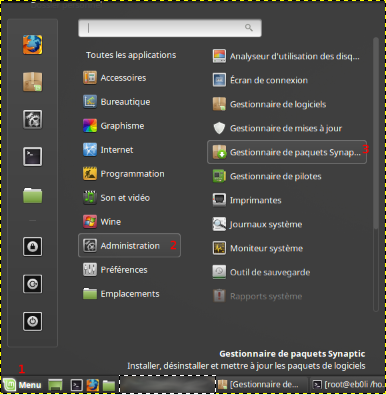Open System Settings icon in favorites sidebar
This screenshot has height=395, width=386.
pyautogui.click(x=32, y=119)
